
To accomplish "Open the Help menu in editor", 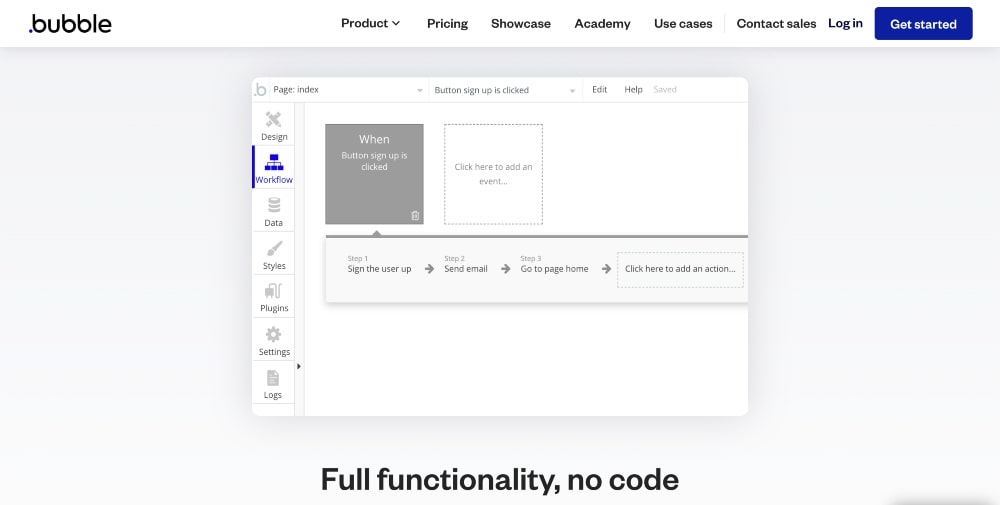I will 633,90.
